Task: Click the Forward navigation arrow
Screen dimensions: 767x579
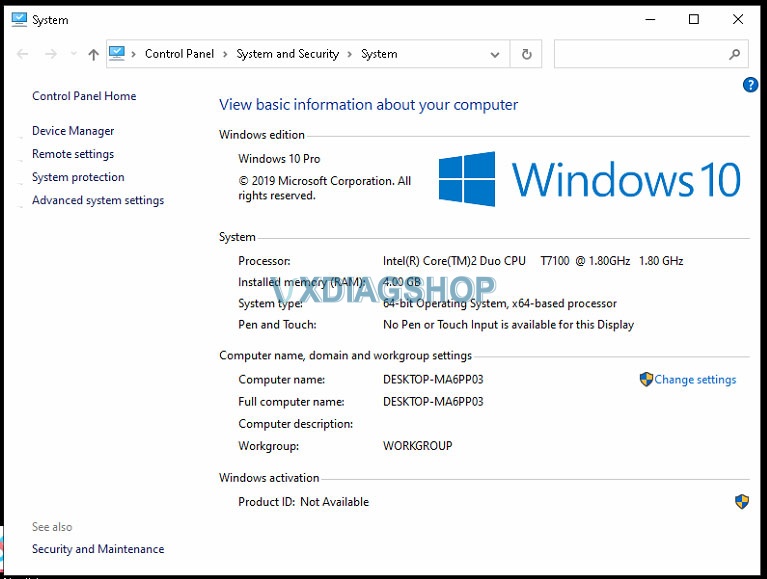Action: coord(51,54)
